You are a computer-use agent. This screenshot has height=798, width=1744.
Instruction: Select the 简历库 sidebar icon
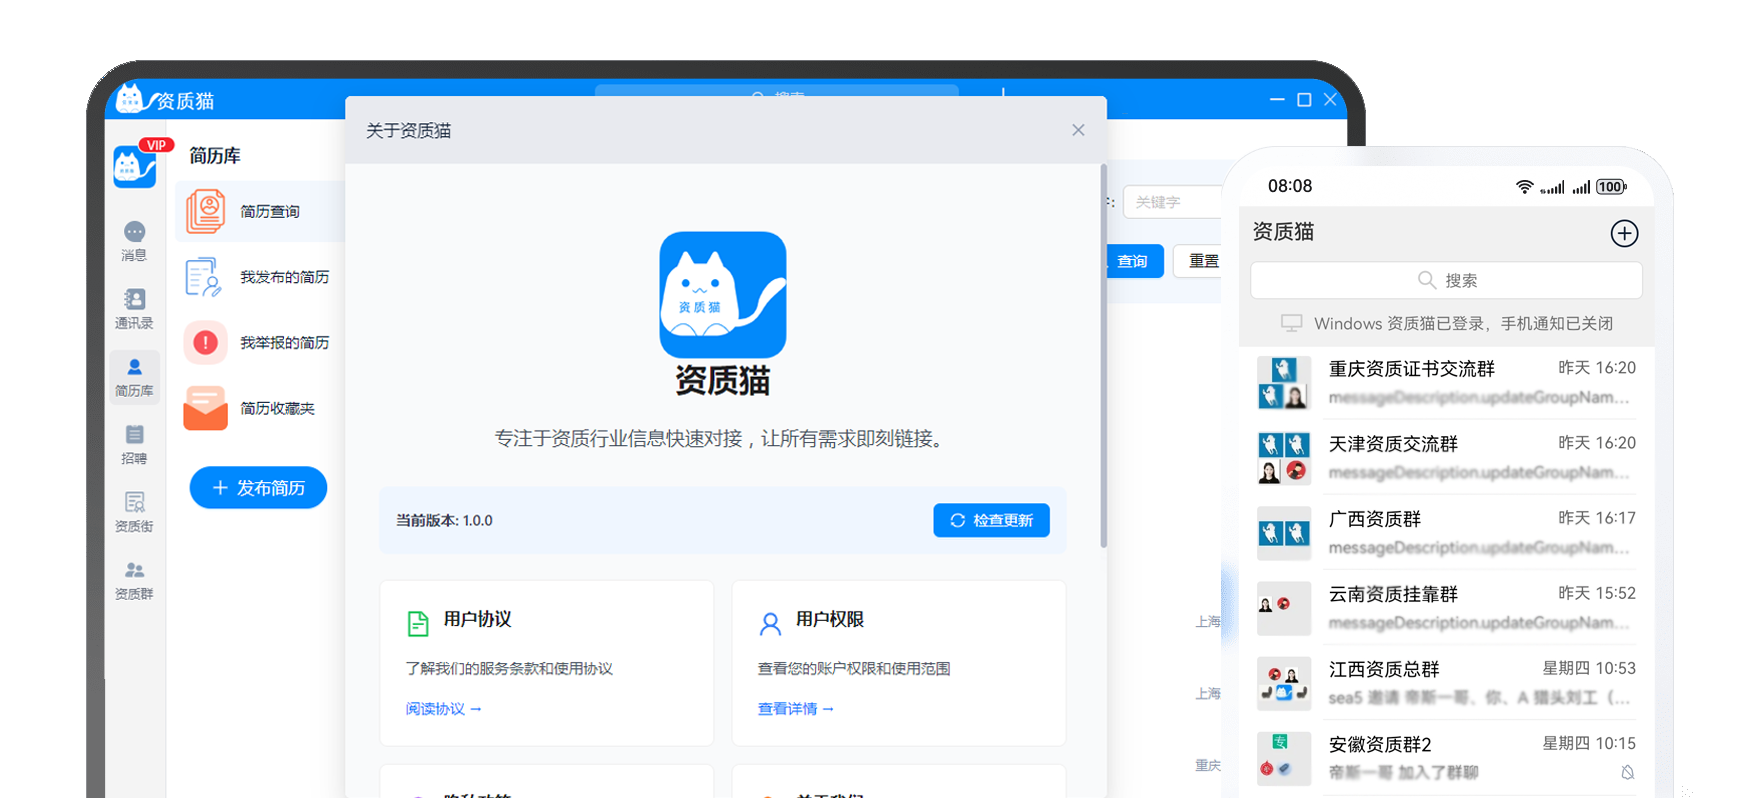coord(134,377)
